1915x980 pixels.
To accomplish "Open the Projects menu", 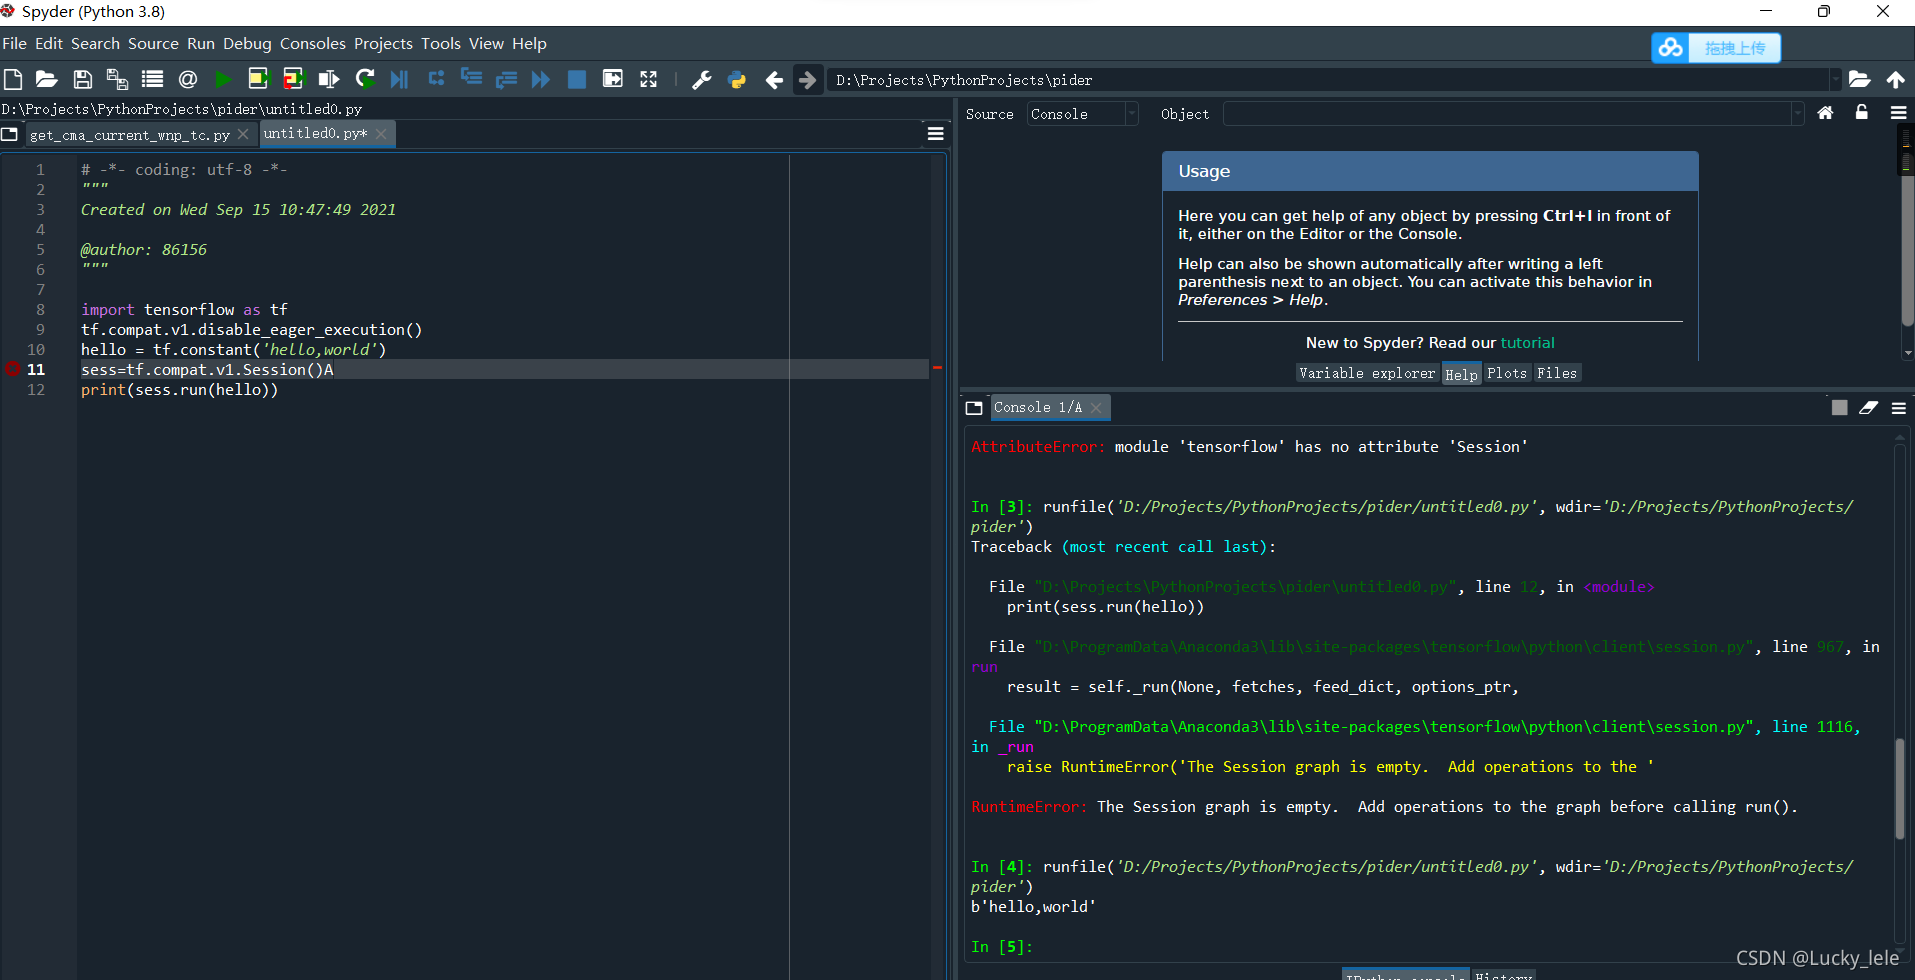I will tap(383, 43).
